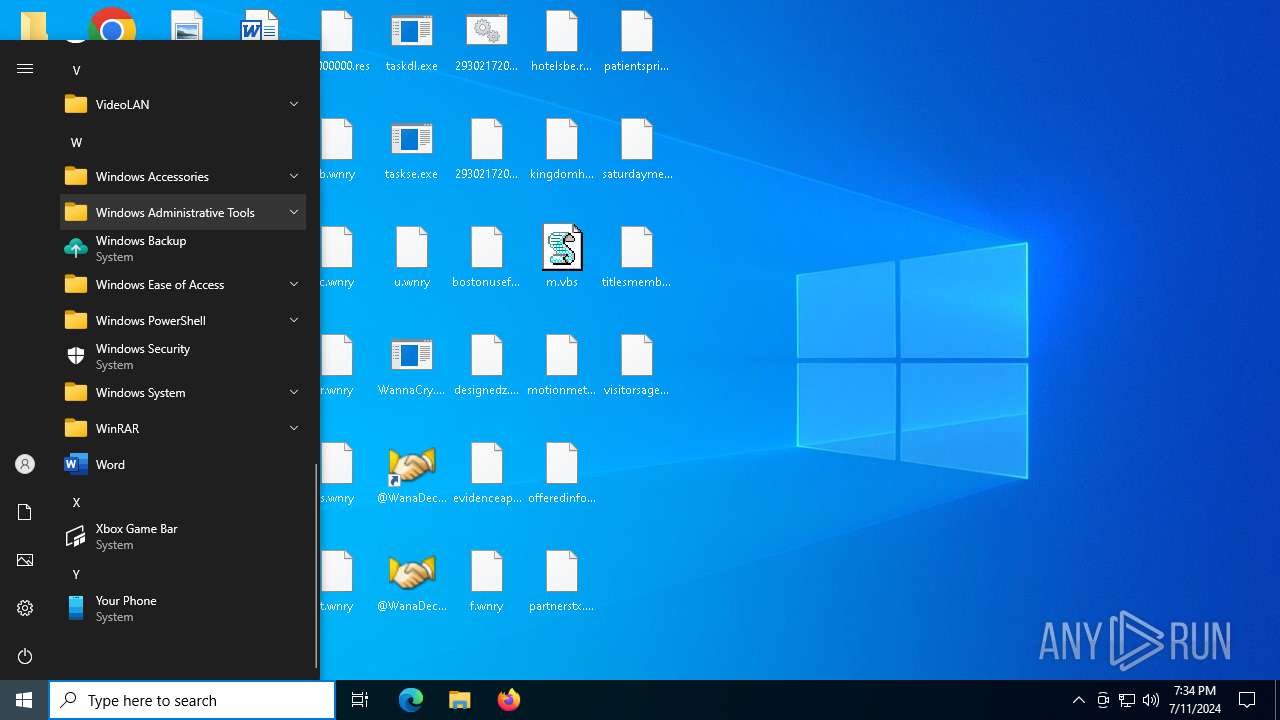Click the Windows Start button
The height and width of the screenshot is (720, 1280).
click(x=24, y=700)
